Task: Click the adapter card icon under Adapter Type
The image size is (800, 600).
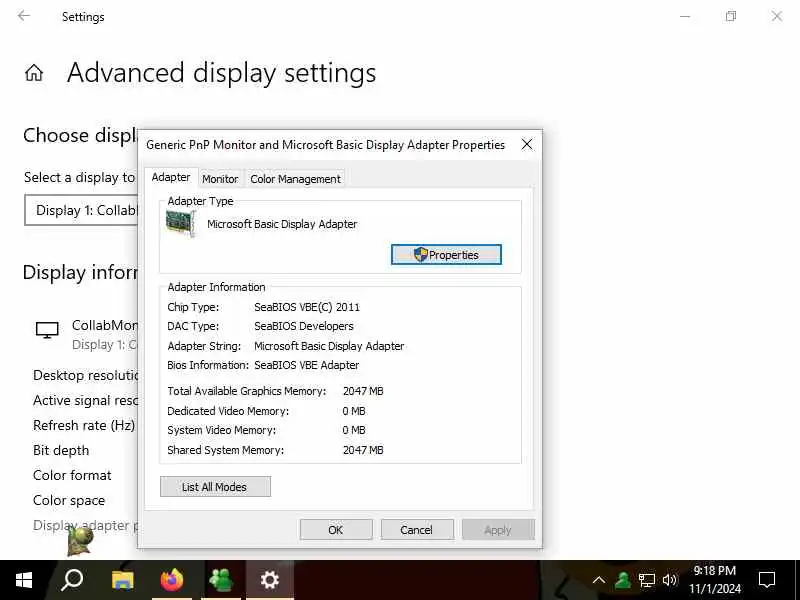Action: pyautogui.click(x=181, y=223)
